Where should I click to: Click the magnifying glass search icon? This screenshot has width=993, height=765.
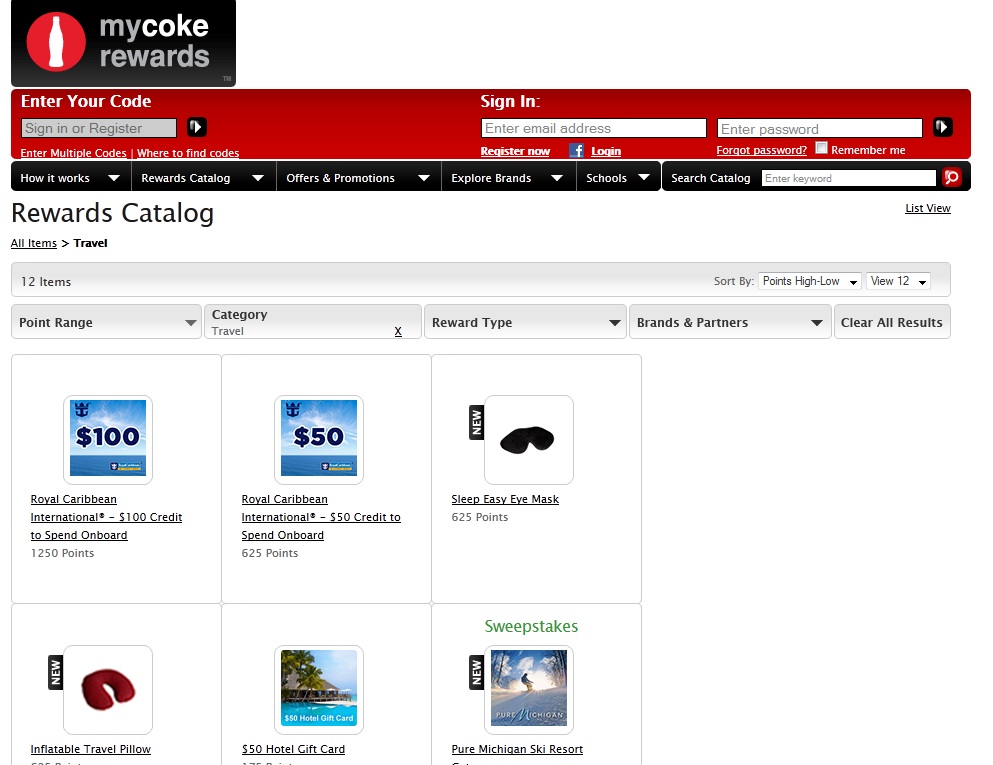(x=951, y=177)
